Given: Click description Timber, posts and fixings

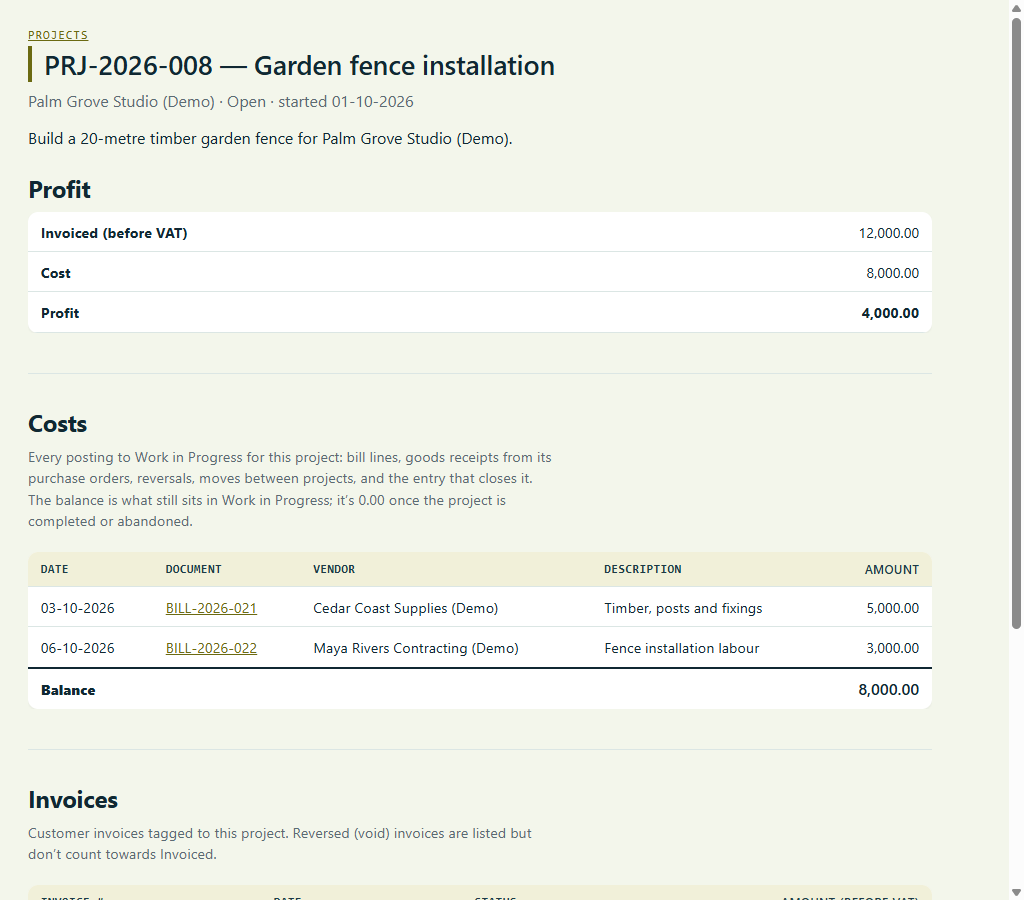Looking at the screenshot, I should (x=683, y=608).
